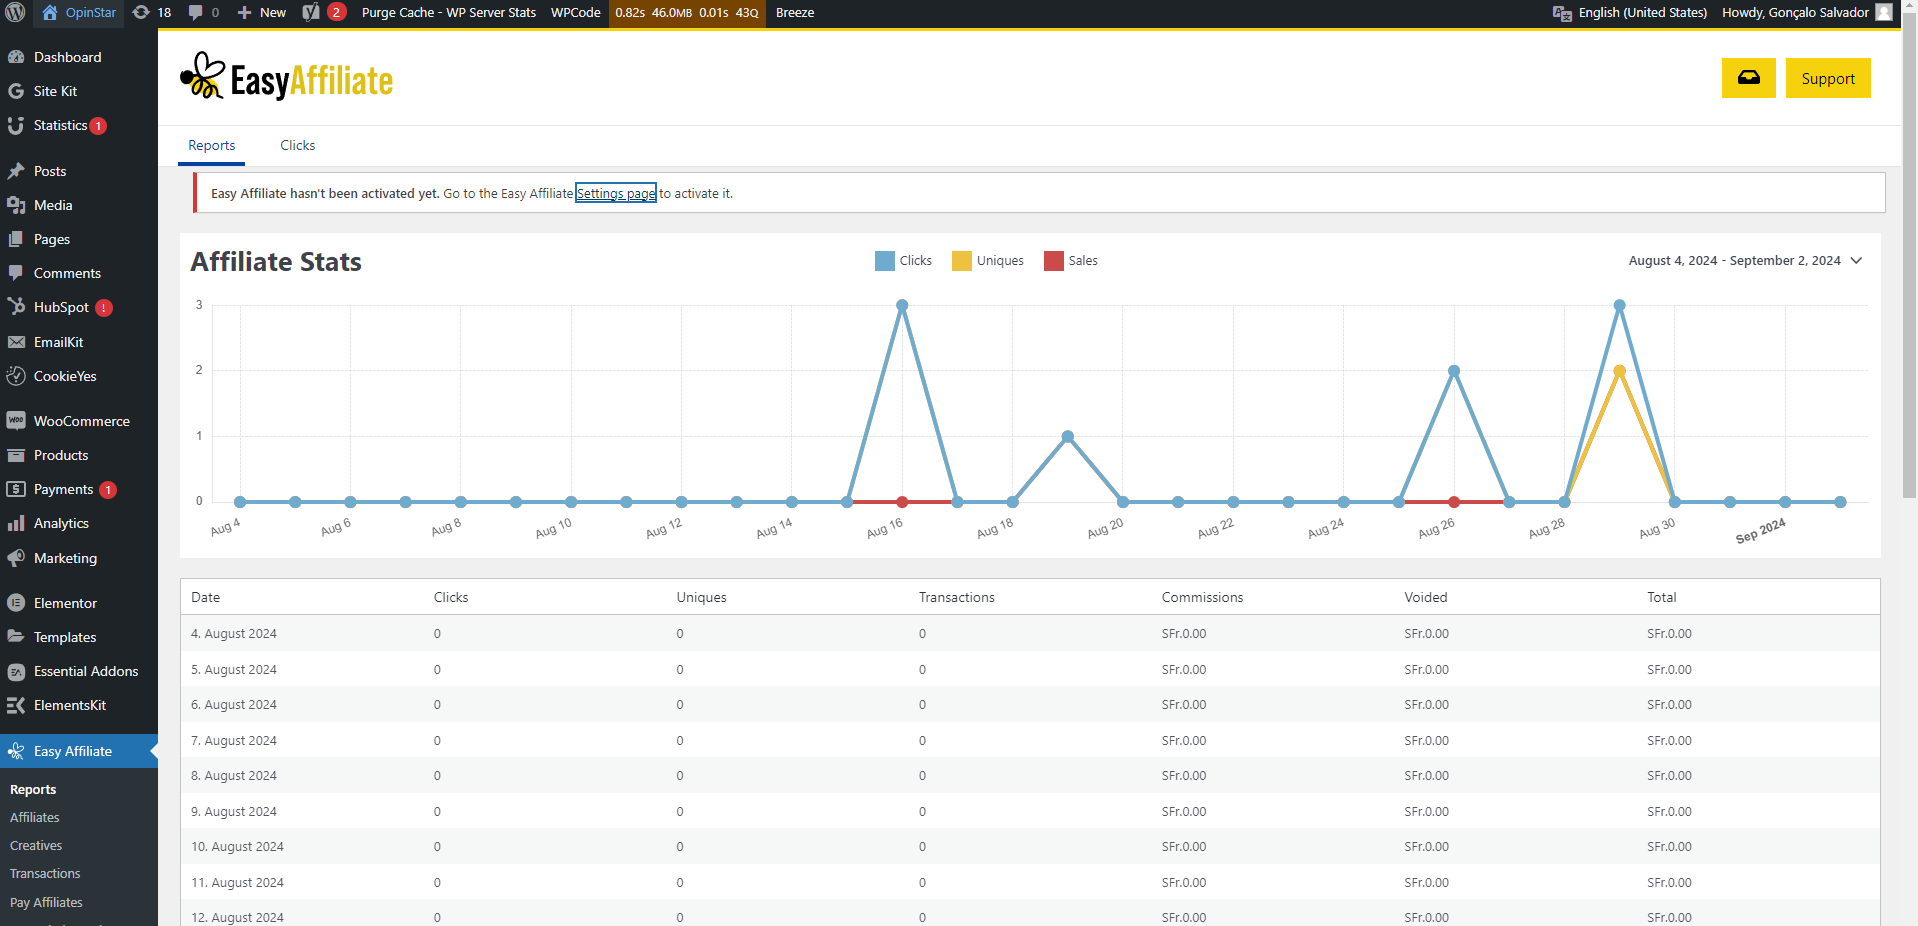Expand the date range dropdown
The image size is (1918, 926).
[x=1745, y=261]
